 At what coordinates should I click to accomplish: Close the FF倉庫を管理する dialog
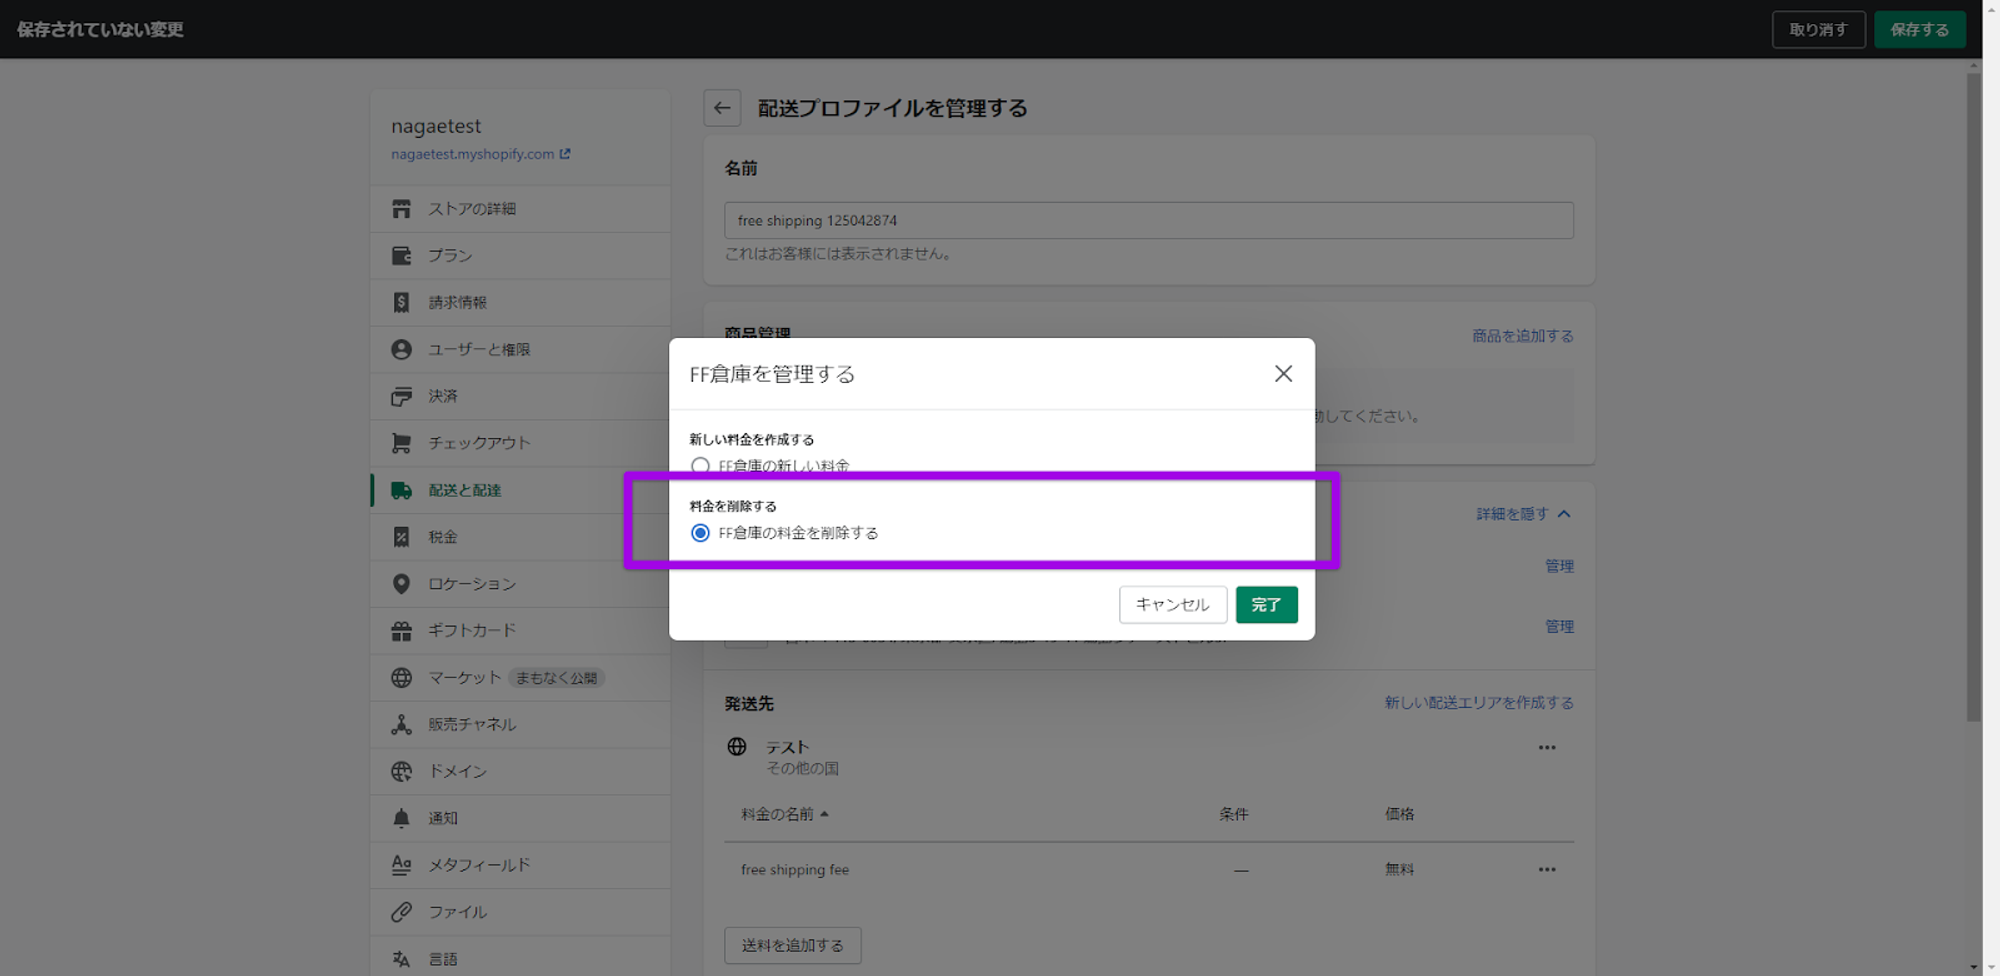click(x=1283, y=373)
